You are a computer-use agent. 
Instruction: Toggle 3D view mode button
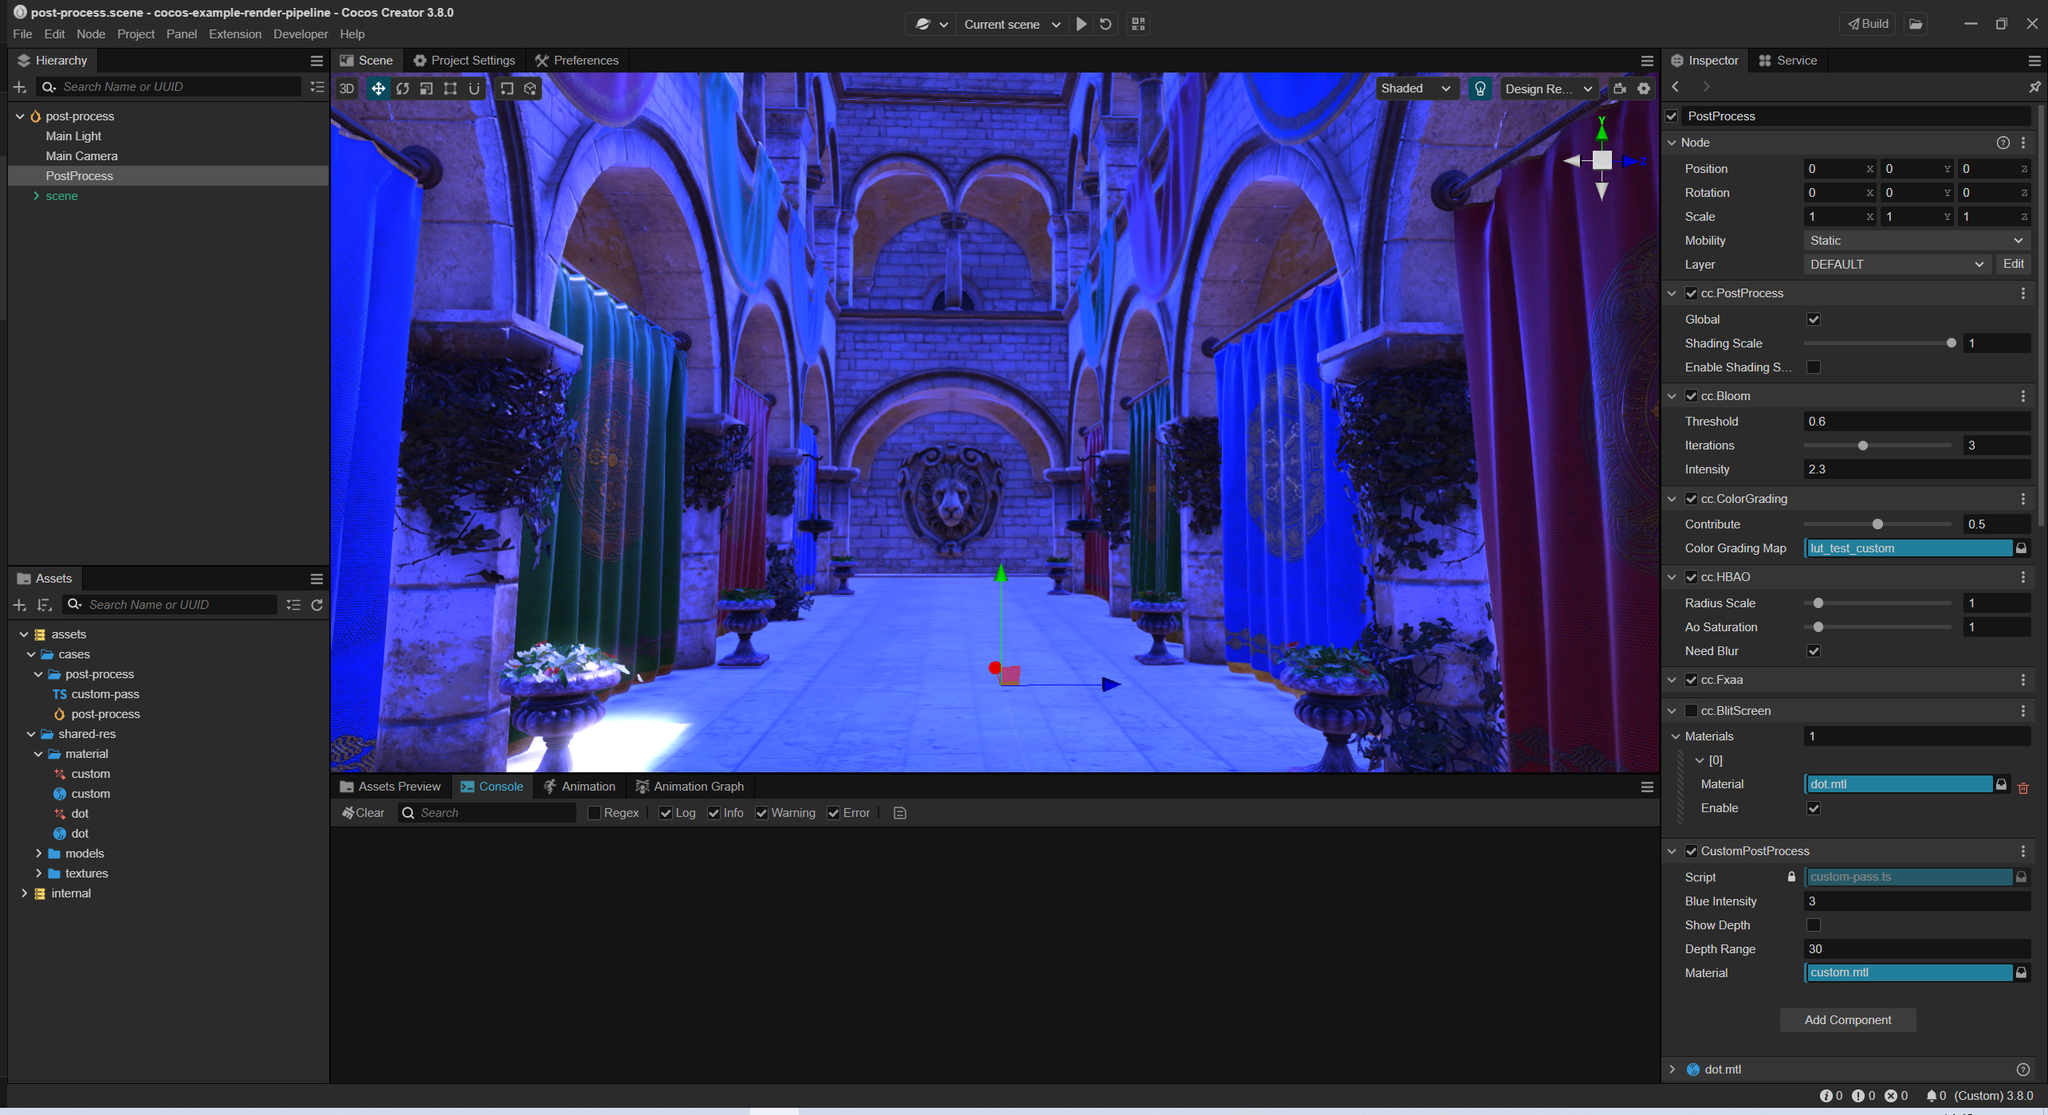(x=347, y=89)
